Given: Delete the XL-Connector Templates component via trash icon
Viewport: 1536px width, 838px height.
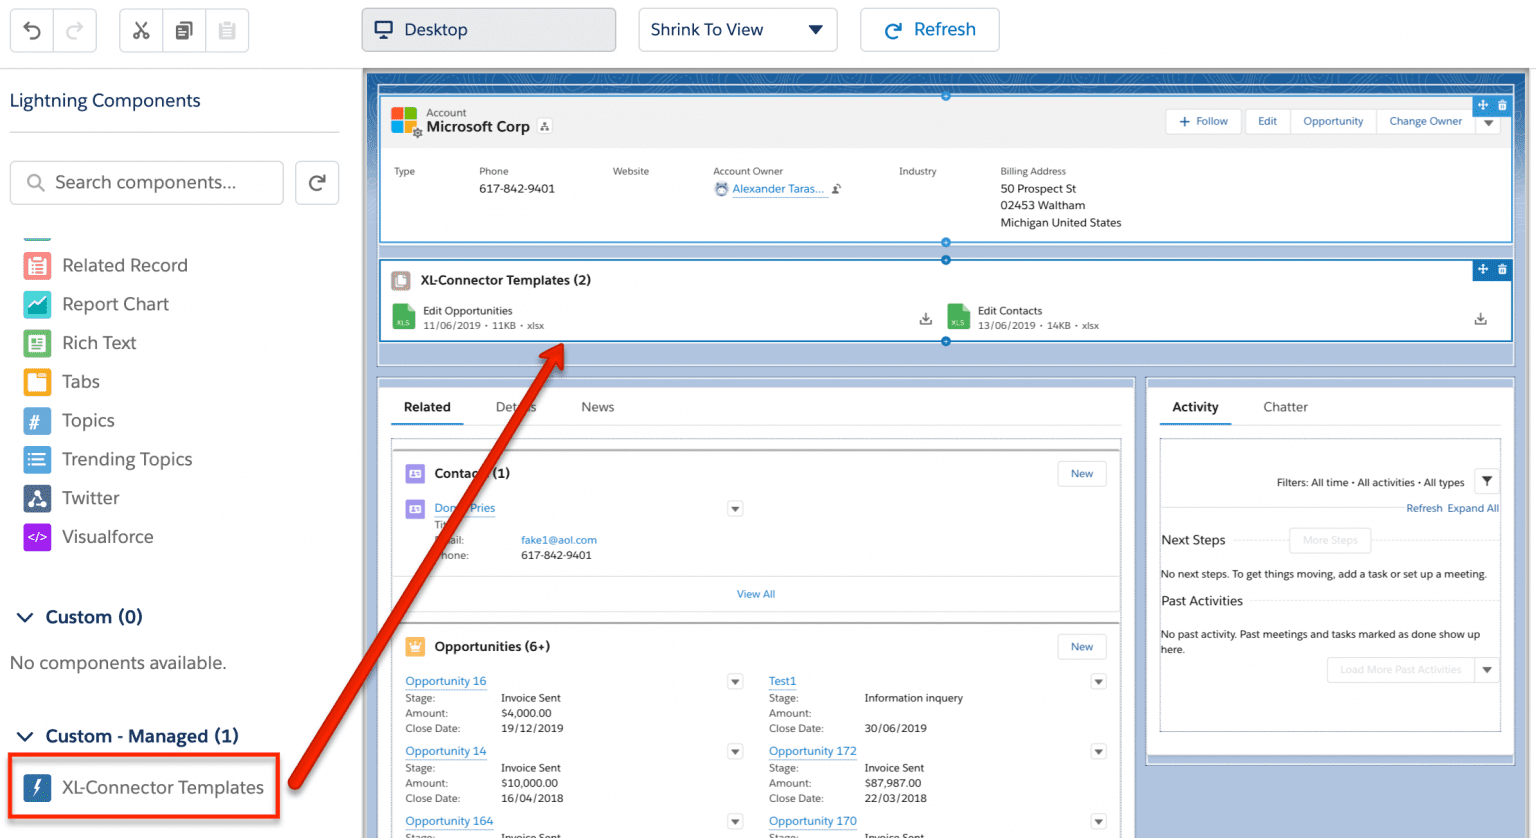Looking at the screenshot, I should pyautogui.click(x=1502, y=269).
